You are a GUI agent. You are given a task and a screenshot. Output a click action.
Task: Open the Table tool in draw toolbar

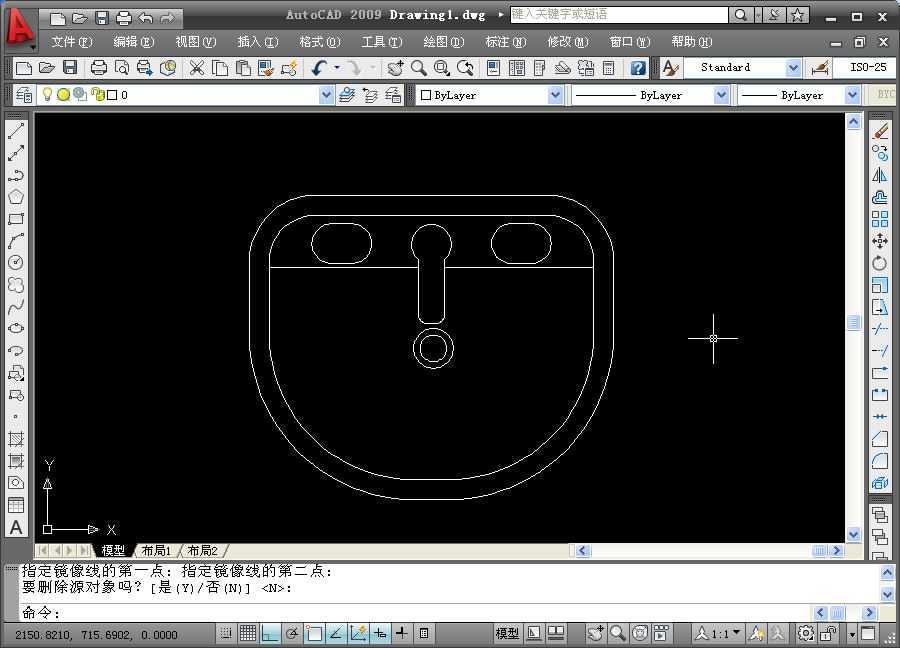(16, 505)
